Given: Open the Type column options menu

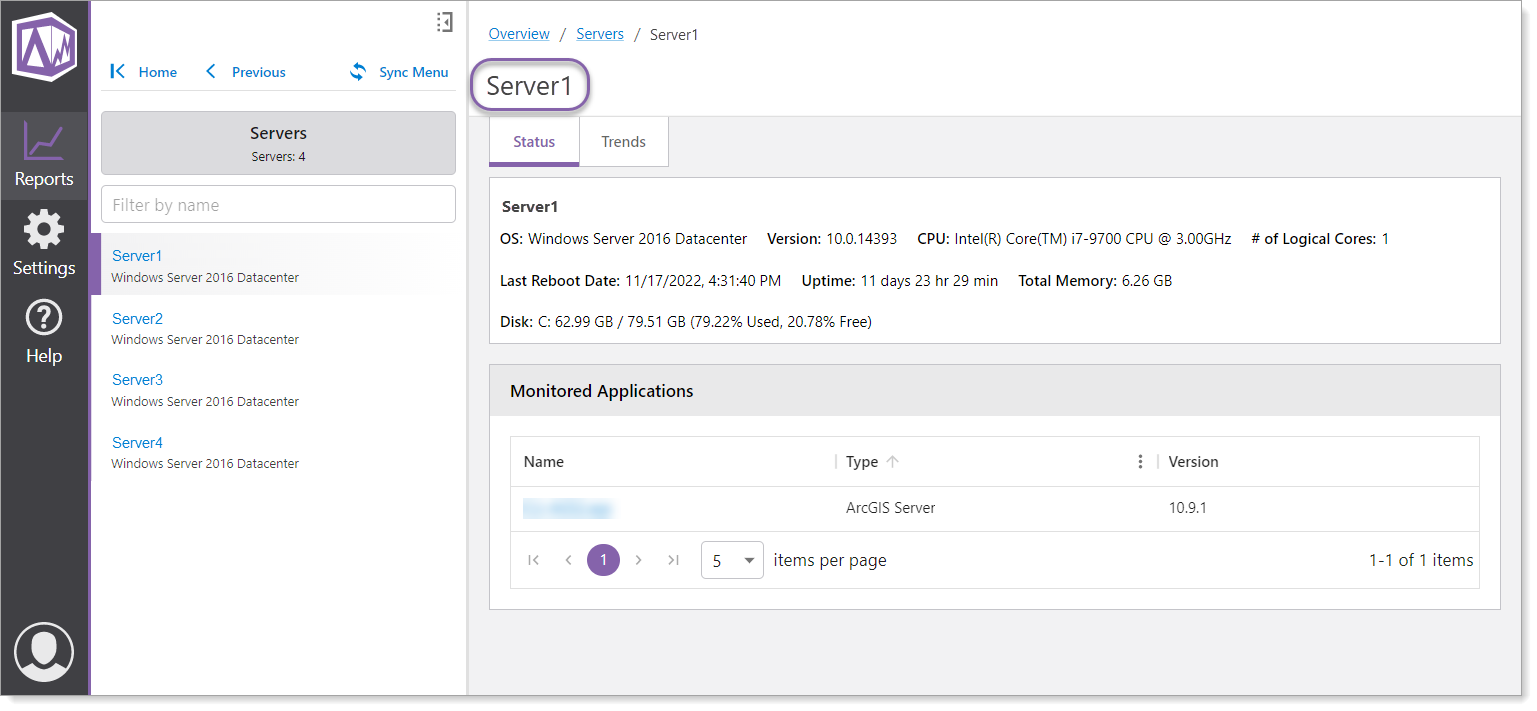Looking at the screenshot, I should (x=1140, y=461).
